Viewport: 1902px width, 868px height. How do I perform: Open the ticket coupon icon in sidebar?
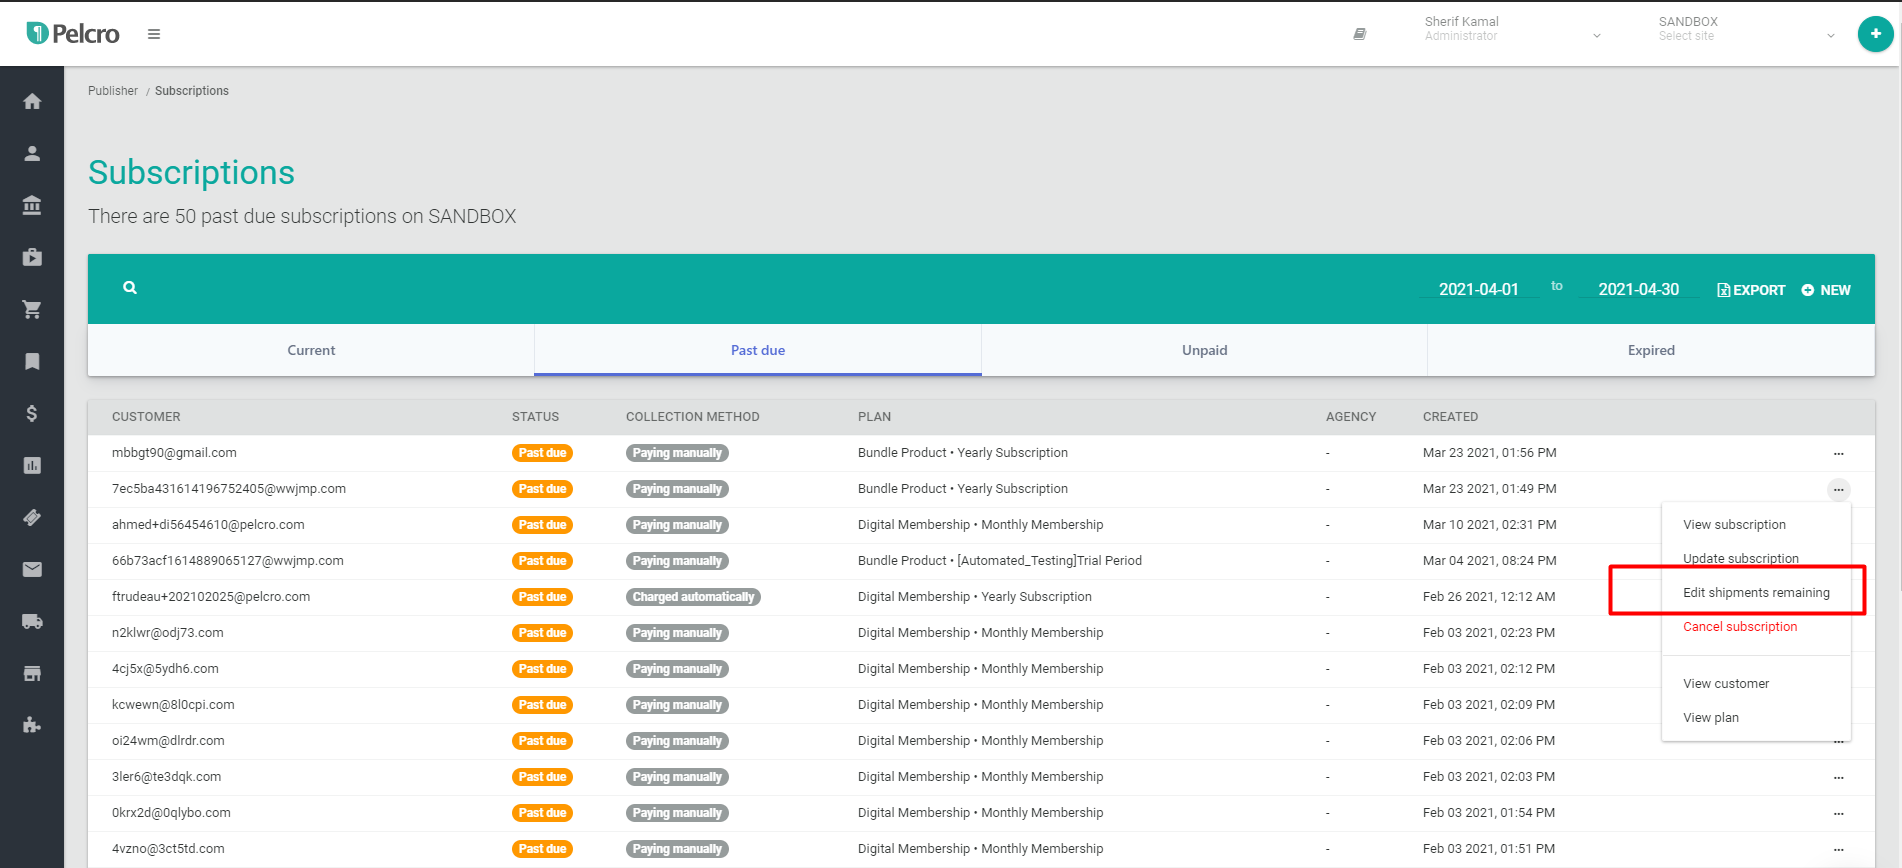(32, 517)
